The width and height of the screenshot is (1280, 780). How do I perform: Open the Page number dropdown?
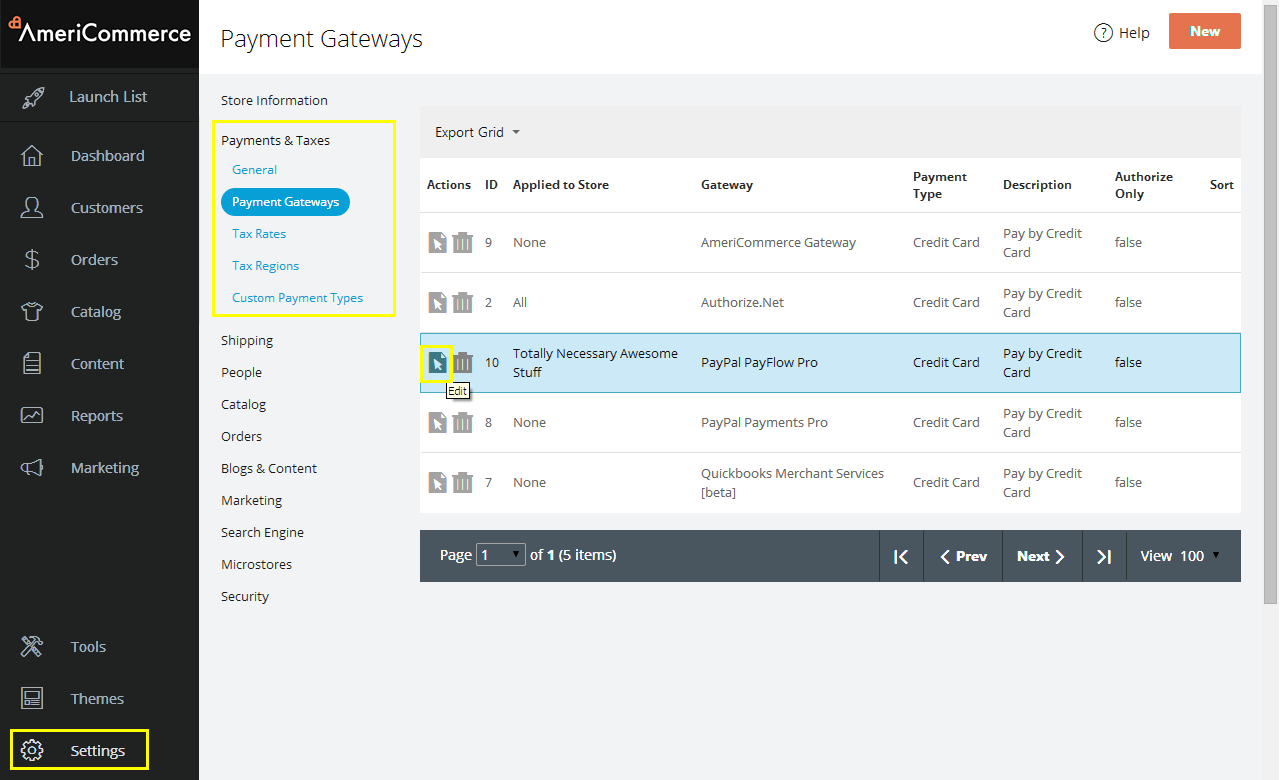501,555
